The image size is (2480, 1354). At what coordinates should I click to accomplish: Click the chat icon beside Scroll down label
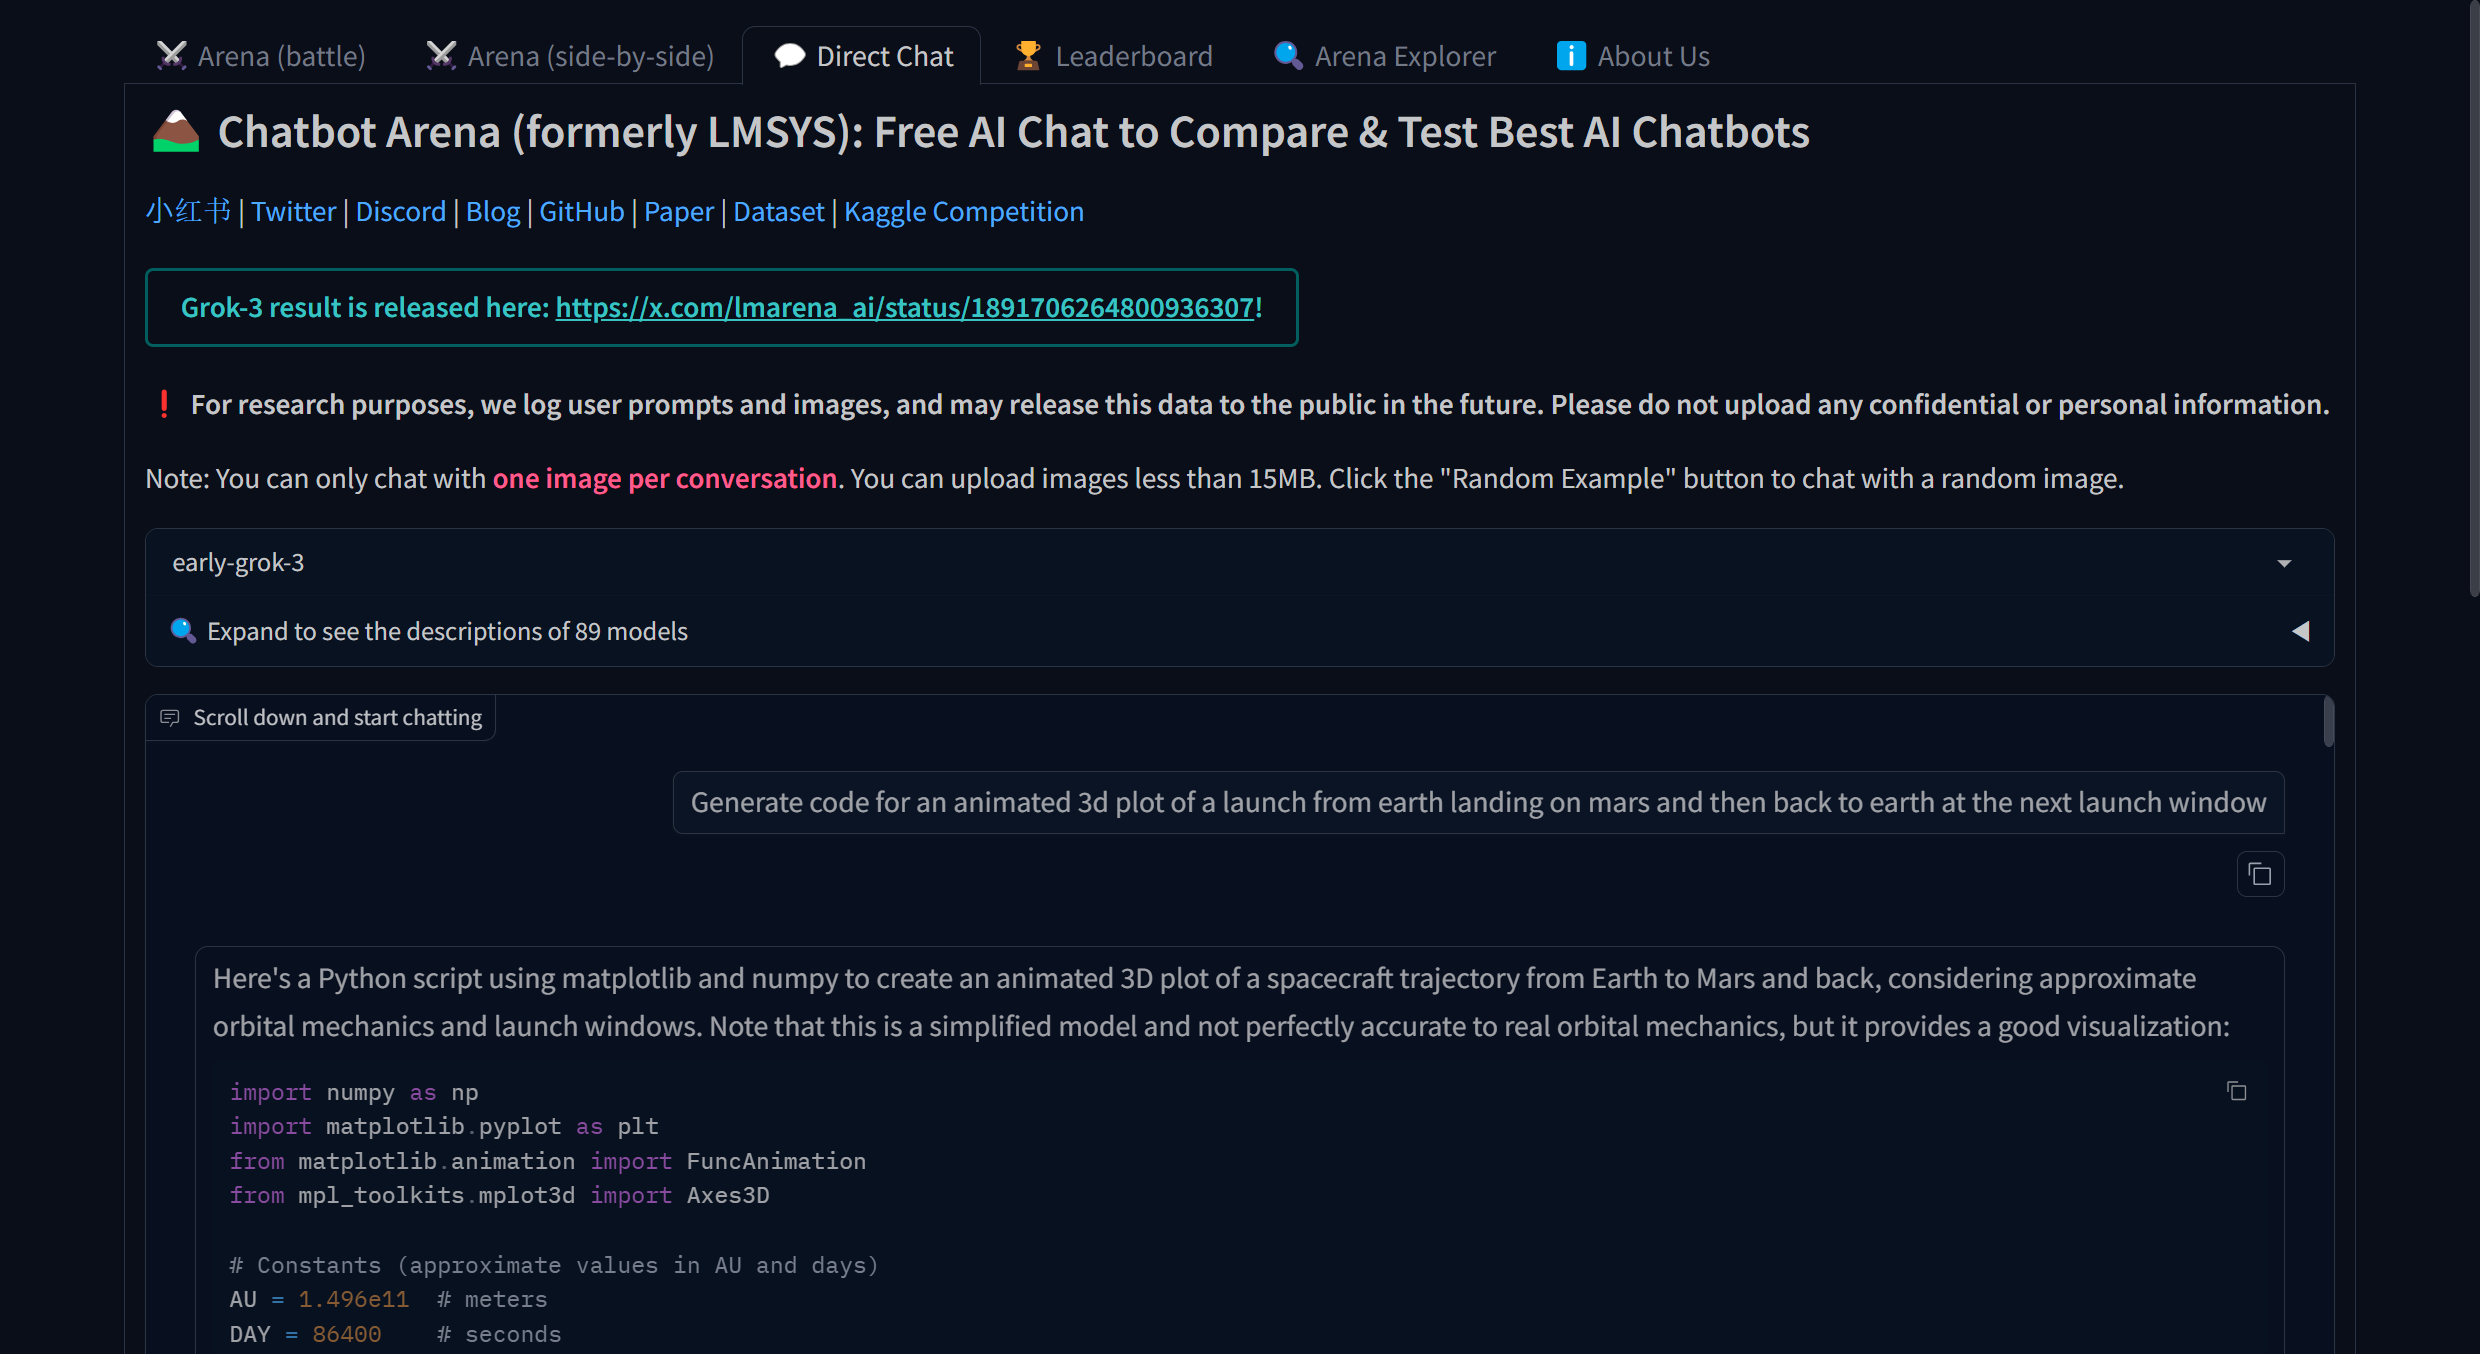coord(170,717)
